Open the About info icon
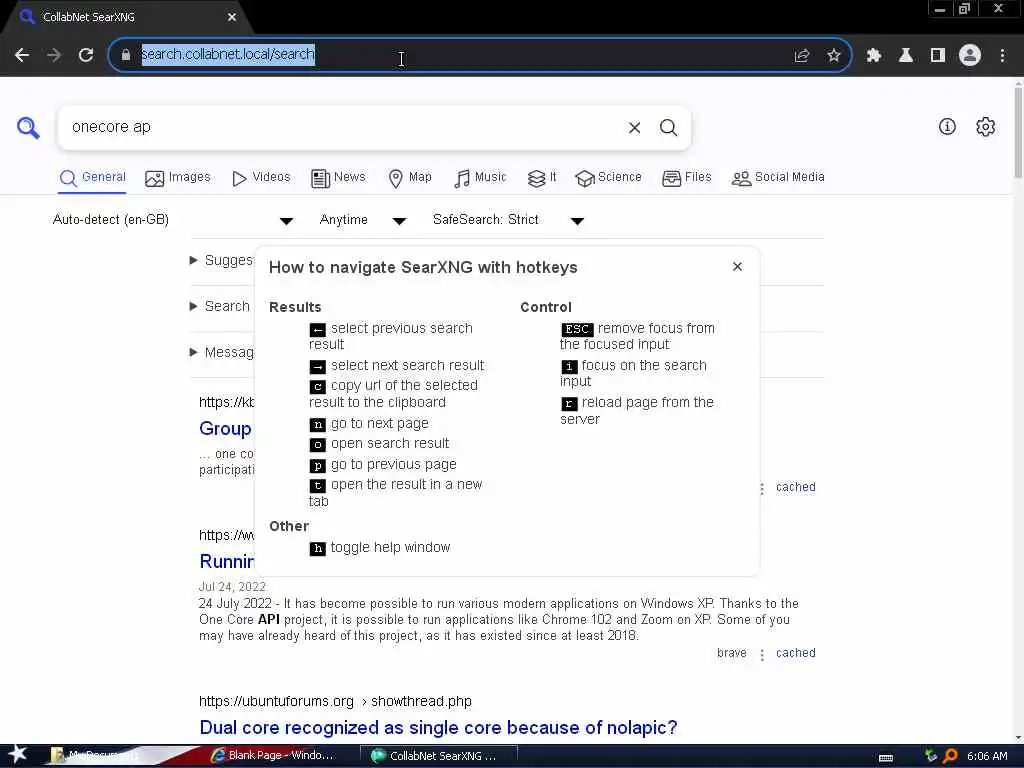The width and height of the screenshot is (1024, 768). (947, 127)
